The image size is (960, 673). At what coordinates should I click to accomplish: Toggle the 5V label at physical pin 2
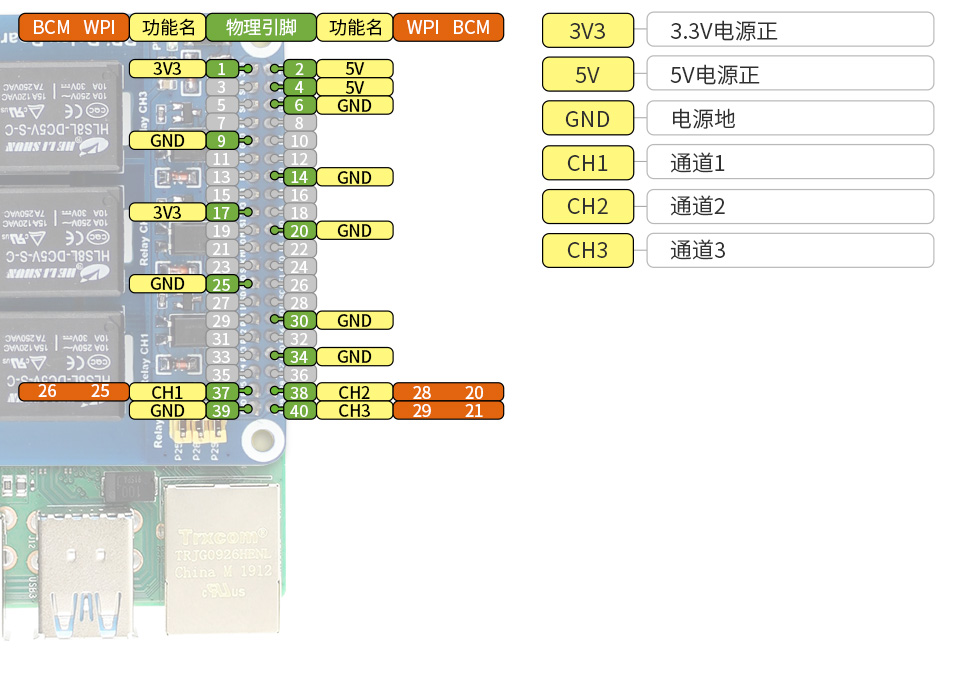pos(355,69)
